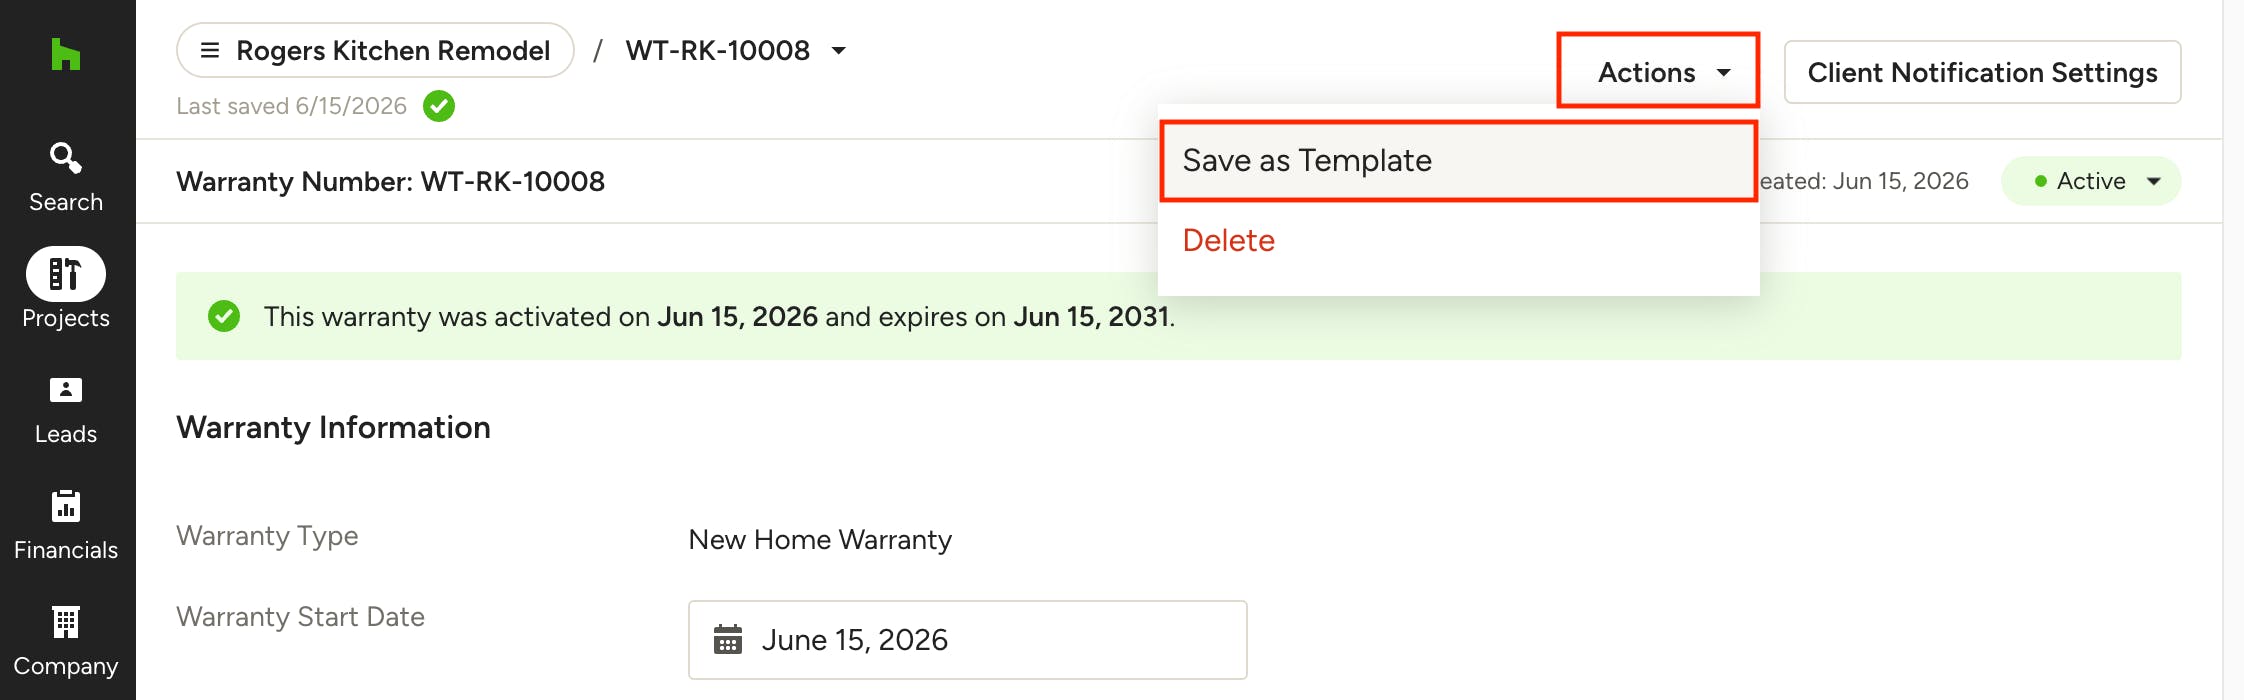
Task: Click the hamburger icon beside Rogers Kitchen Remodel
Action: pos(210,50)
